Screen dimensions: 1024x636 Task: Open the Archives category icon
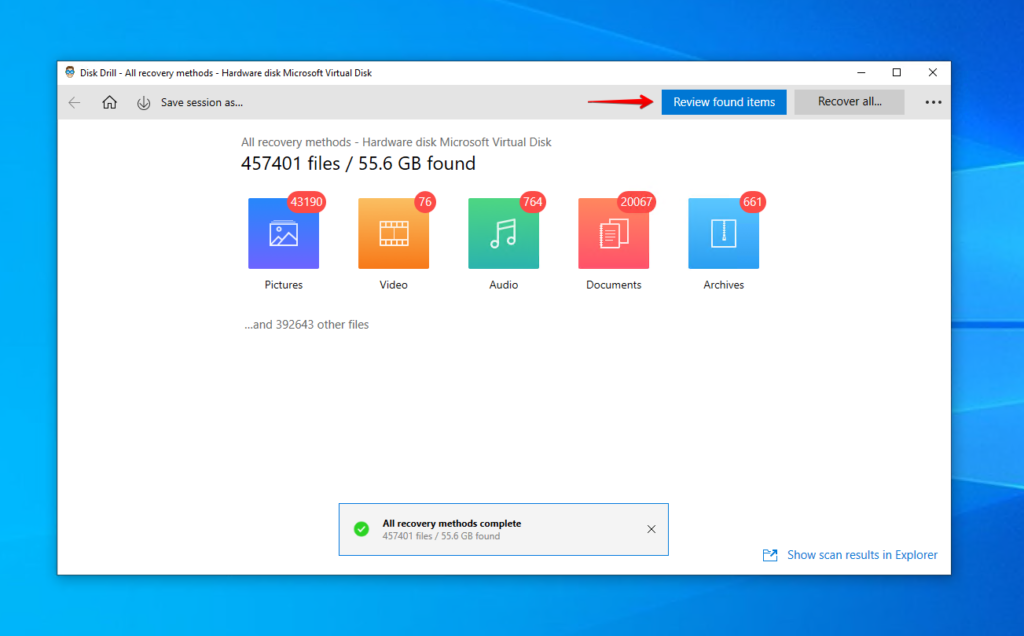coord(723,232)
